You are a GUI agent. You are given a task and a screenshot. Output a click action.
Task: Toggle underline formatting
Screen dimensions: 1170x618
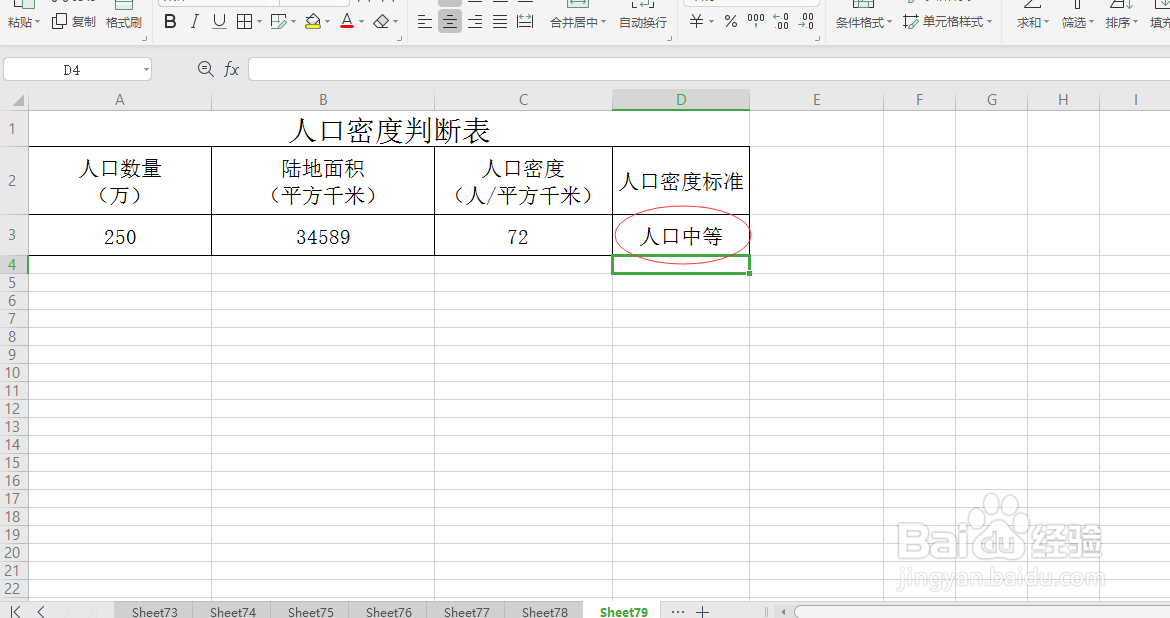218,21
